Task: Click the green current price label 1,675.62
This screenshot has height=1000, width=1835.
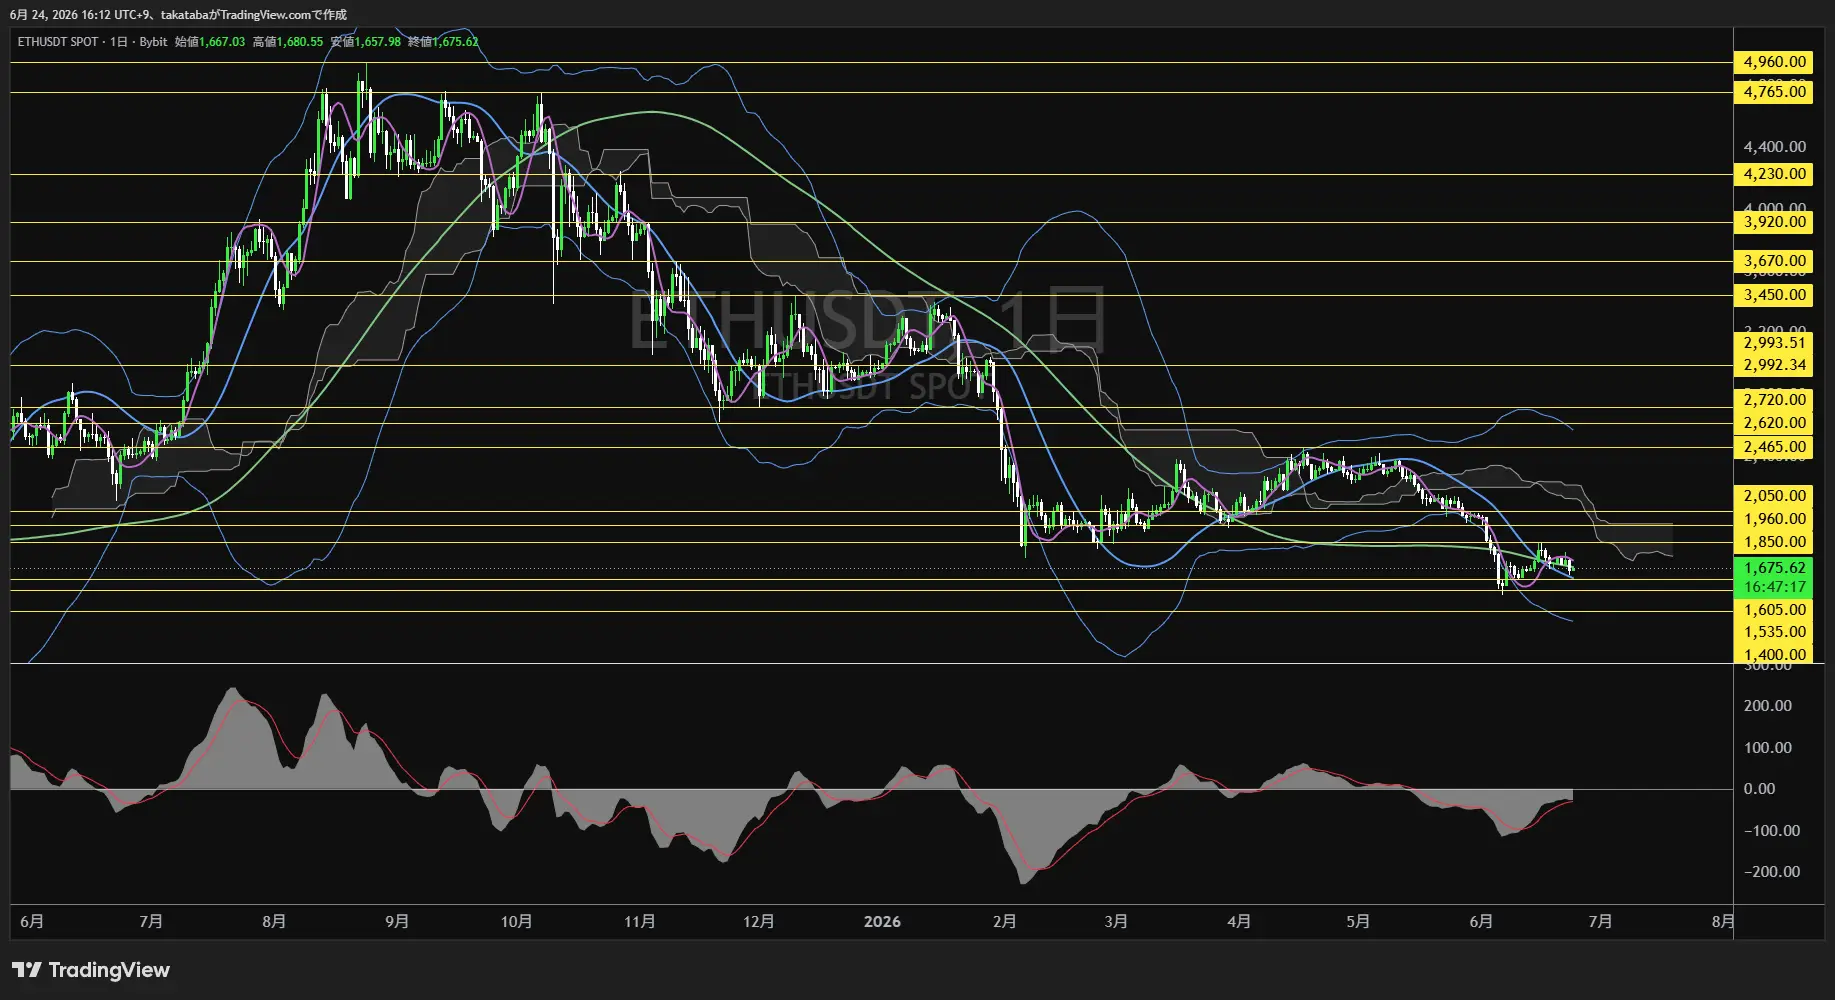Action: tap(1775, 568)
